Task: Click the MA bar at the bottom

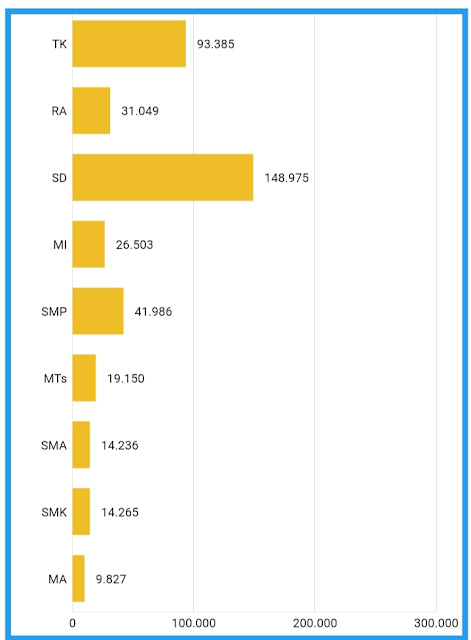Action: tap(78, 578)
